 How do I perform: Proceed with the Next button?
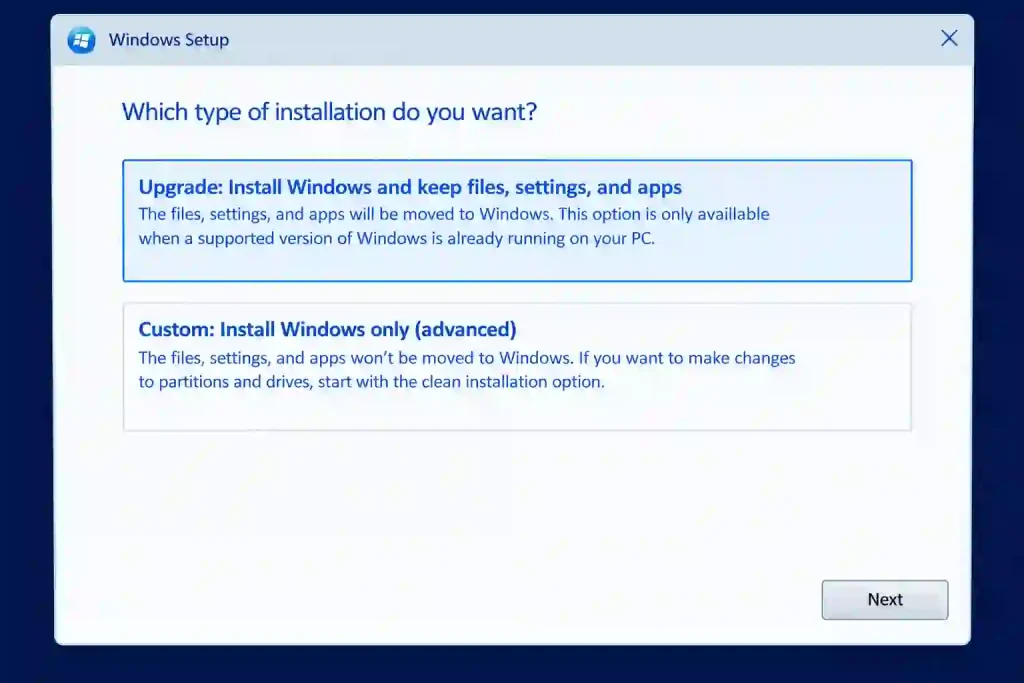(885, 599)
